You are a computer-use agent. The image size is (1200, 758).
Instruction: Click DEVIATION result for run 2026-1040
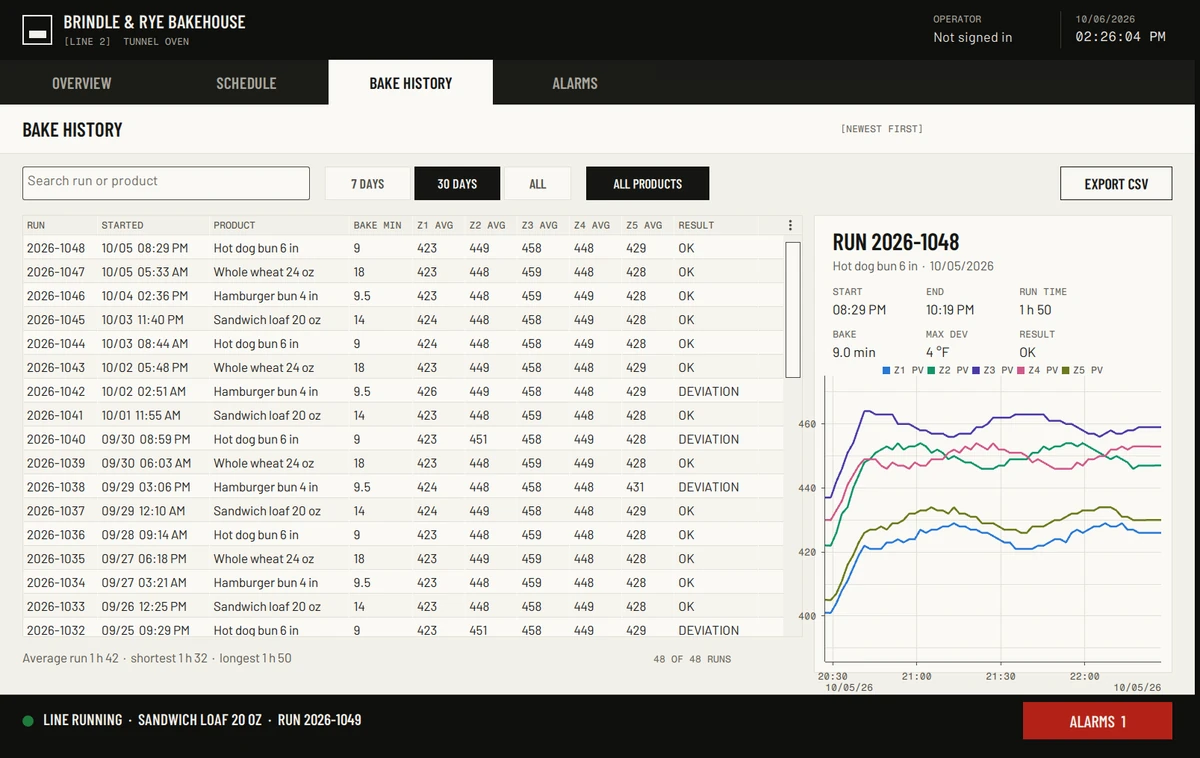pos(708,439)
